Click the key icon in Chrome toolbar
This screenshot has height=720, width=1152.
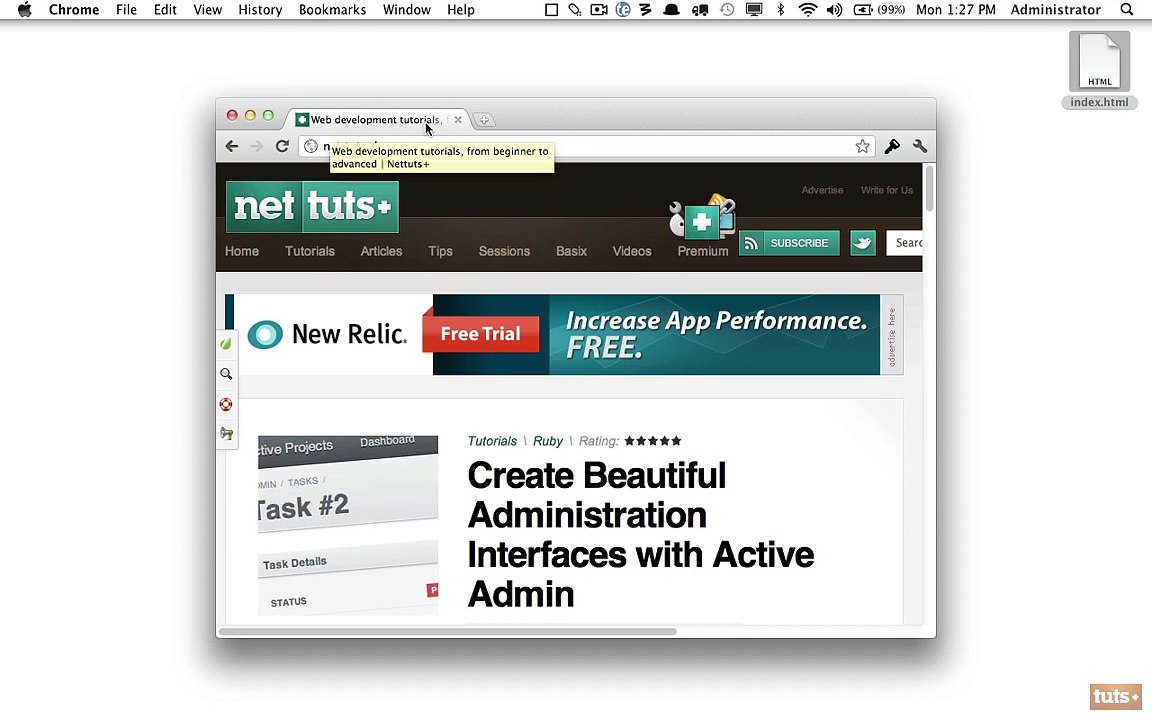[x=892, y=146]
